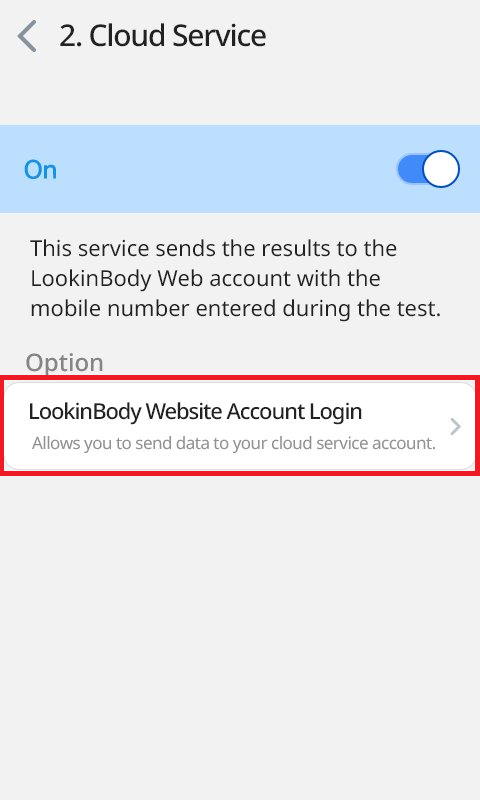Open LookinBody Website Account Login

(240, 426)
